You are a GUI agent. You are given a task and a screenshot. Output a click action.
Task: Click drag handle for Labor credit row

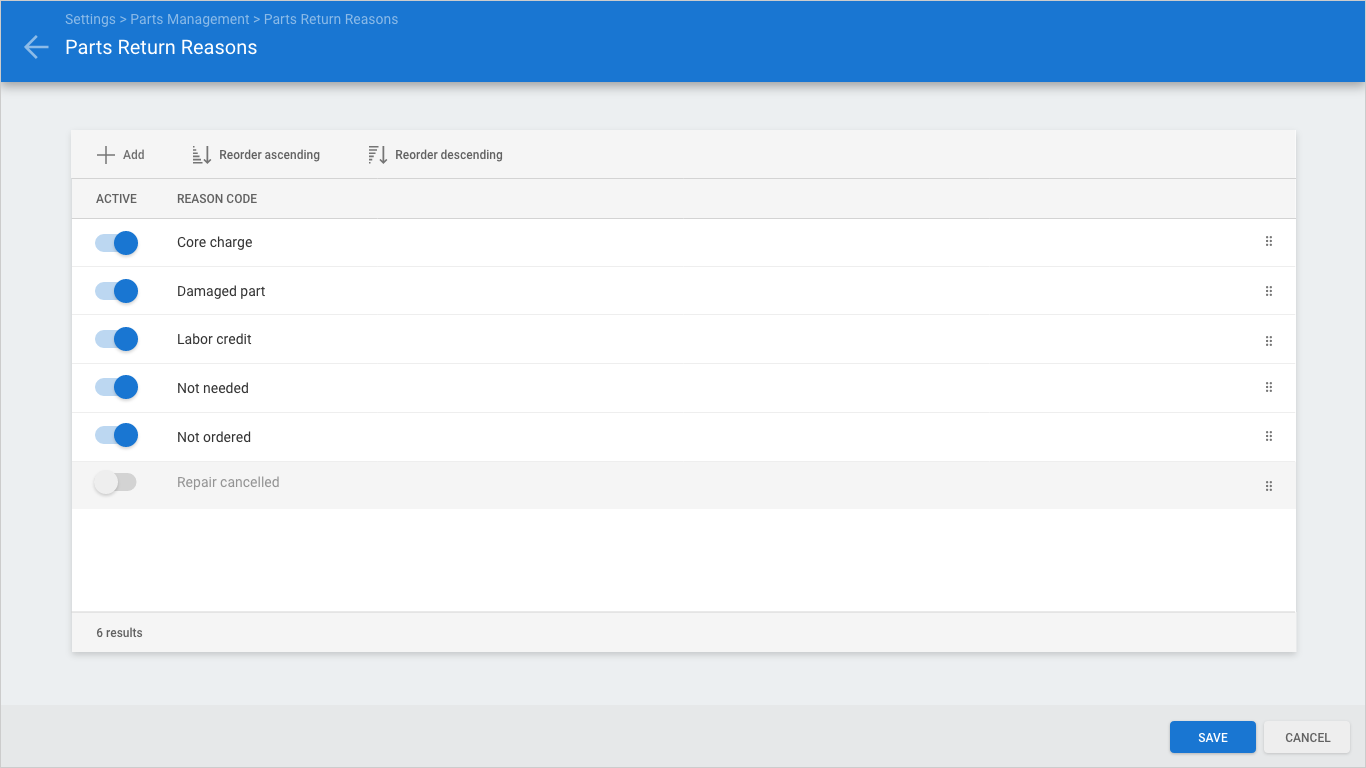coord(1268,340)
